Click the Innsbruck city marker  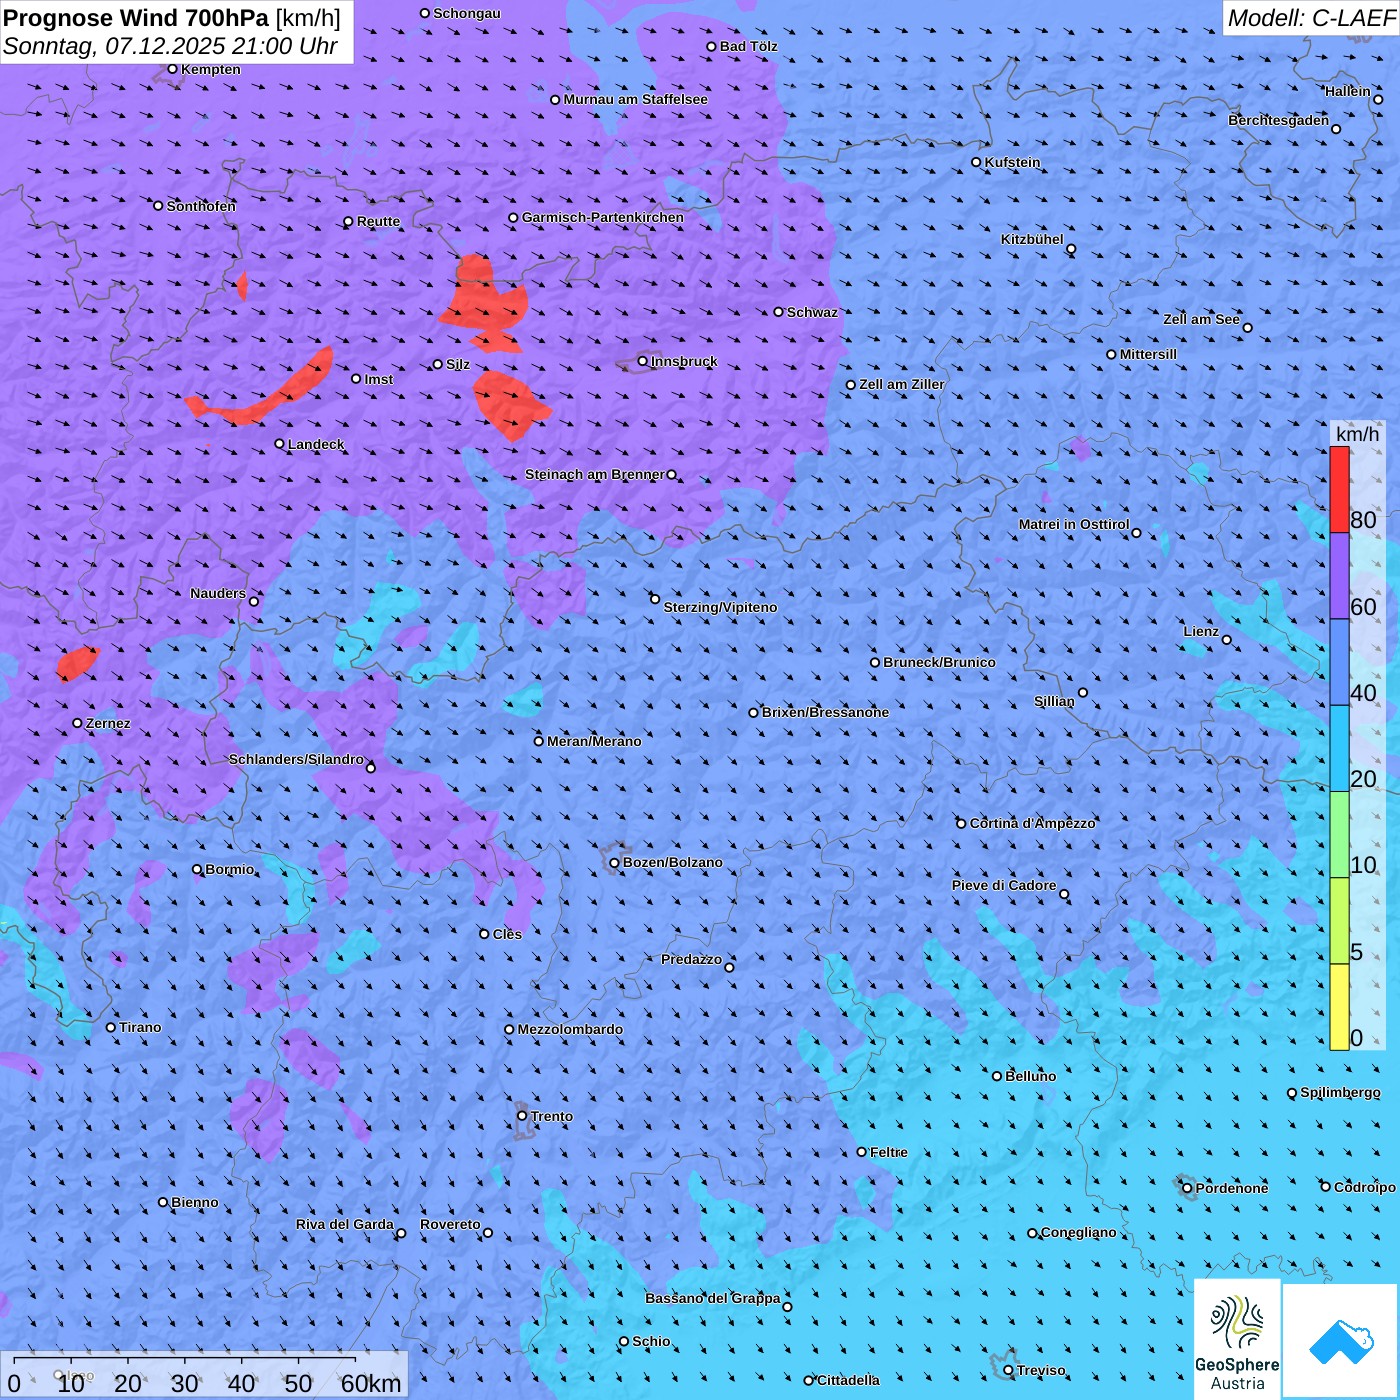(643, 361)
